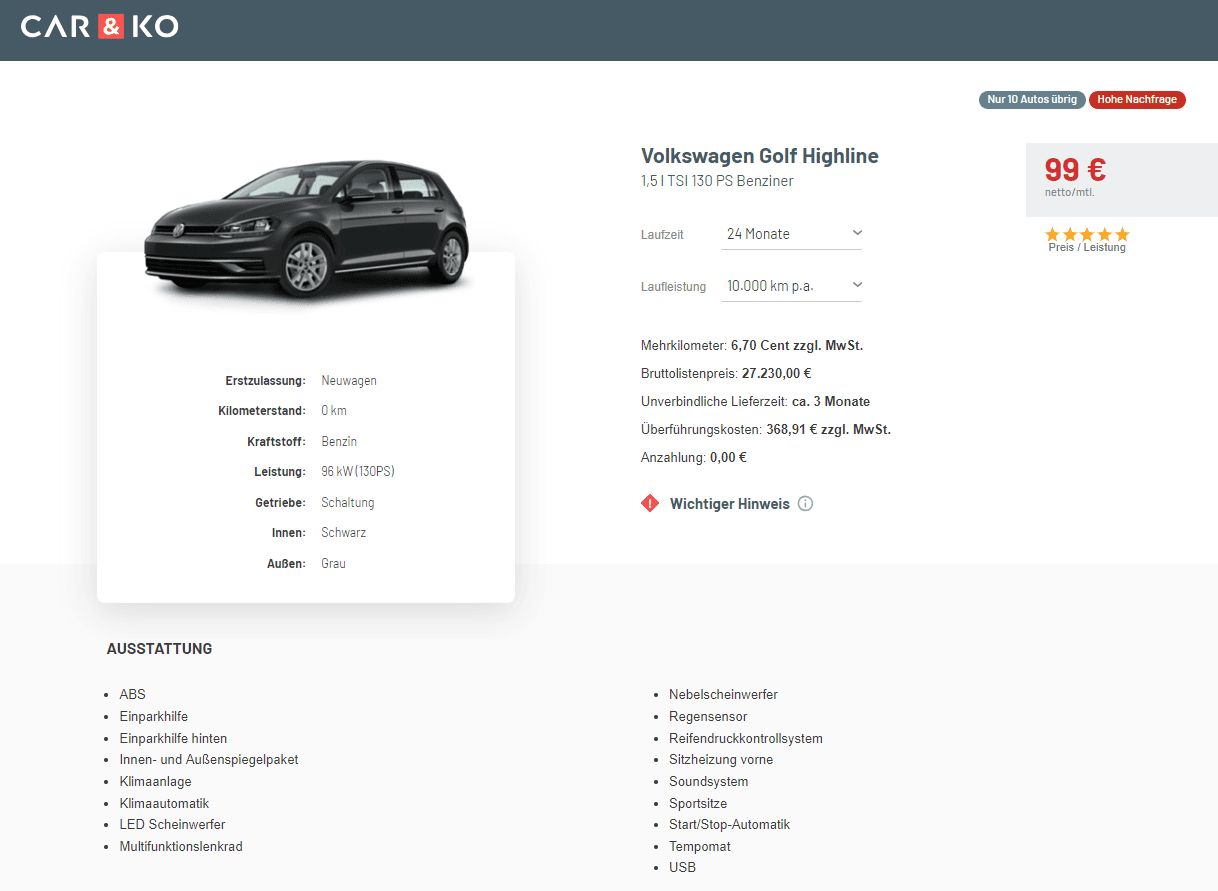Click the Einparkhilfe hinten item
The height and width of the screenshot is (891, 1218).
173,738
